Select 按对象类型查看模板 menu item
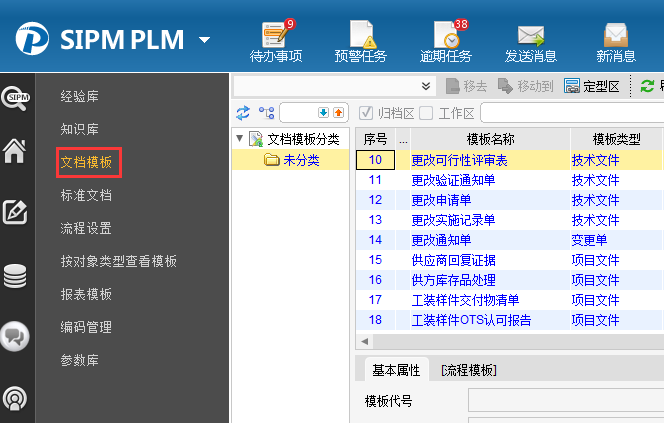Screen dimensions: 664x423 [119, 261]
